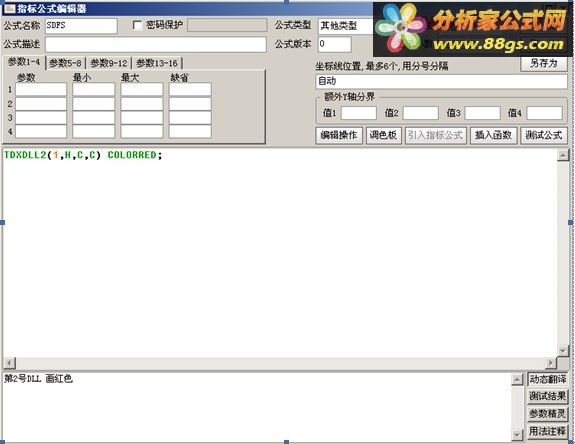Viewport: 575px width, 444px height.
Task: Click the output pane scroll-down arrow
Action: (x=517, y=434)
